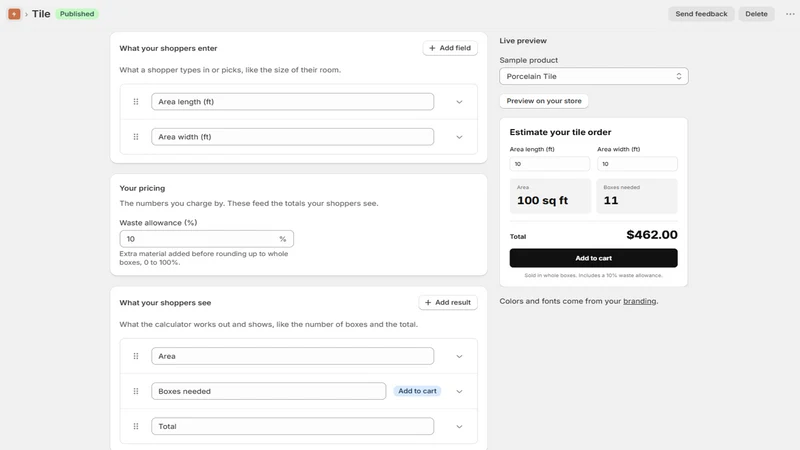The image size is (800, 450).
Task: Click the What your shoppers see heading
Action: click(x=165, y=303)
